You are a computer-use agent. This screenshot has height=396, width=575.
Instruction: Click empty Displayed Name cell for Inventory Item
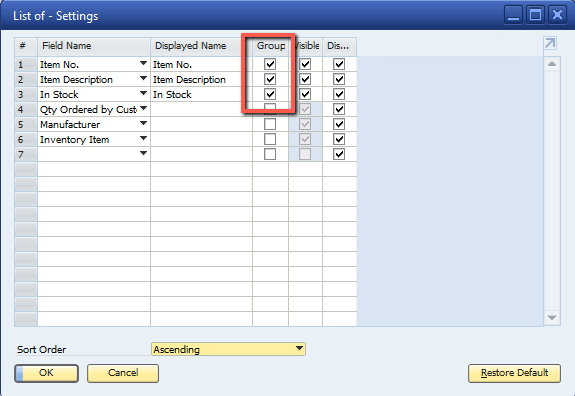(x=201, y=140)
